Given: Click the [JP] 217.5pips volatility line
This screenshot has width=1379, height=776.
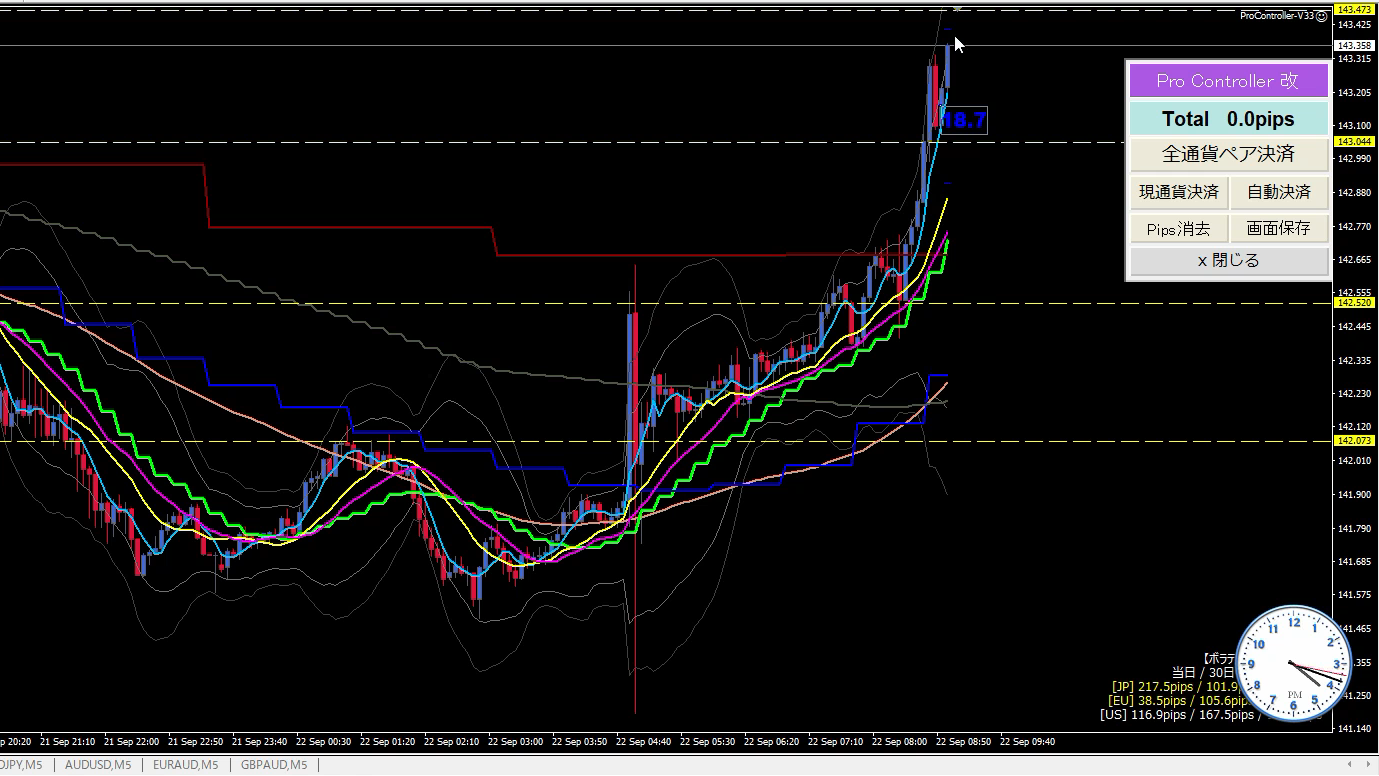Looking at the screenshot, I should (1175, 687).
